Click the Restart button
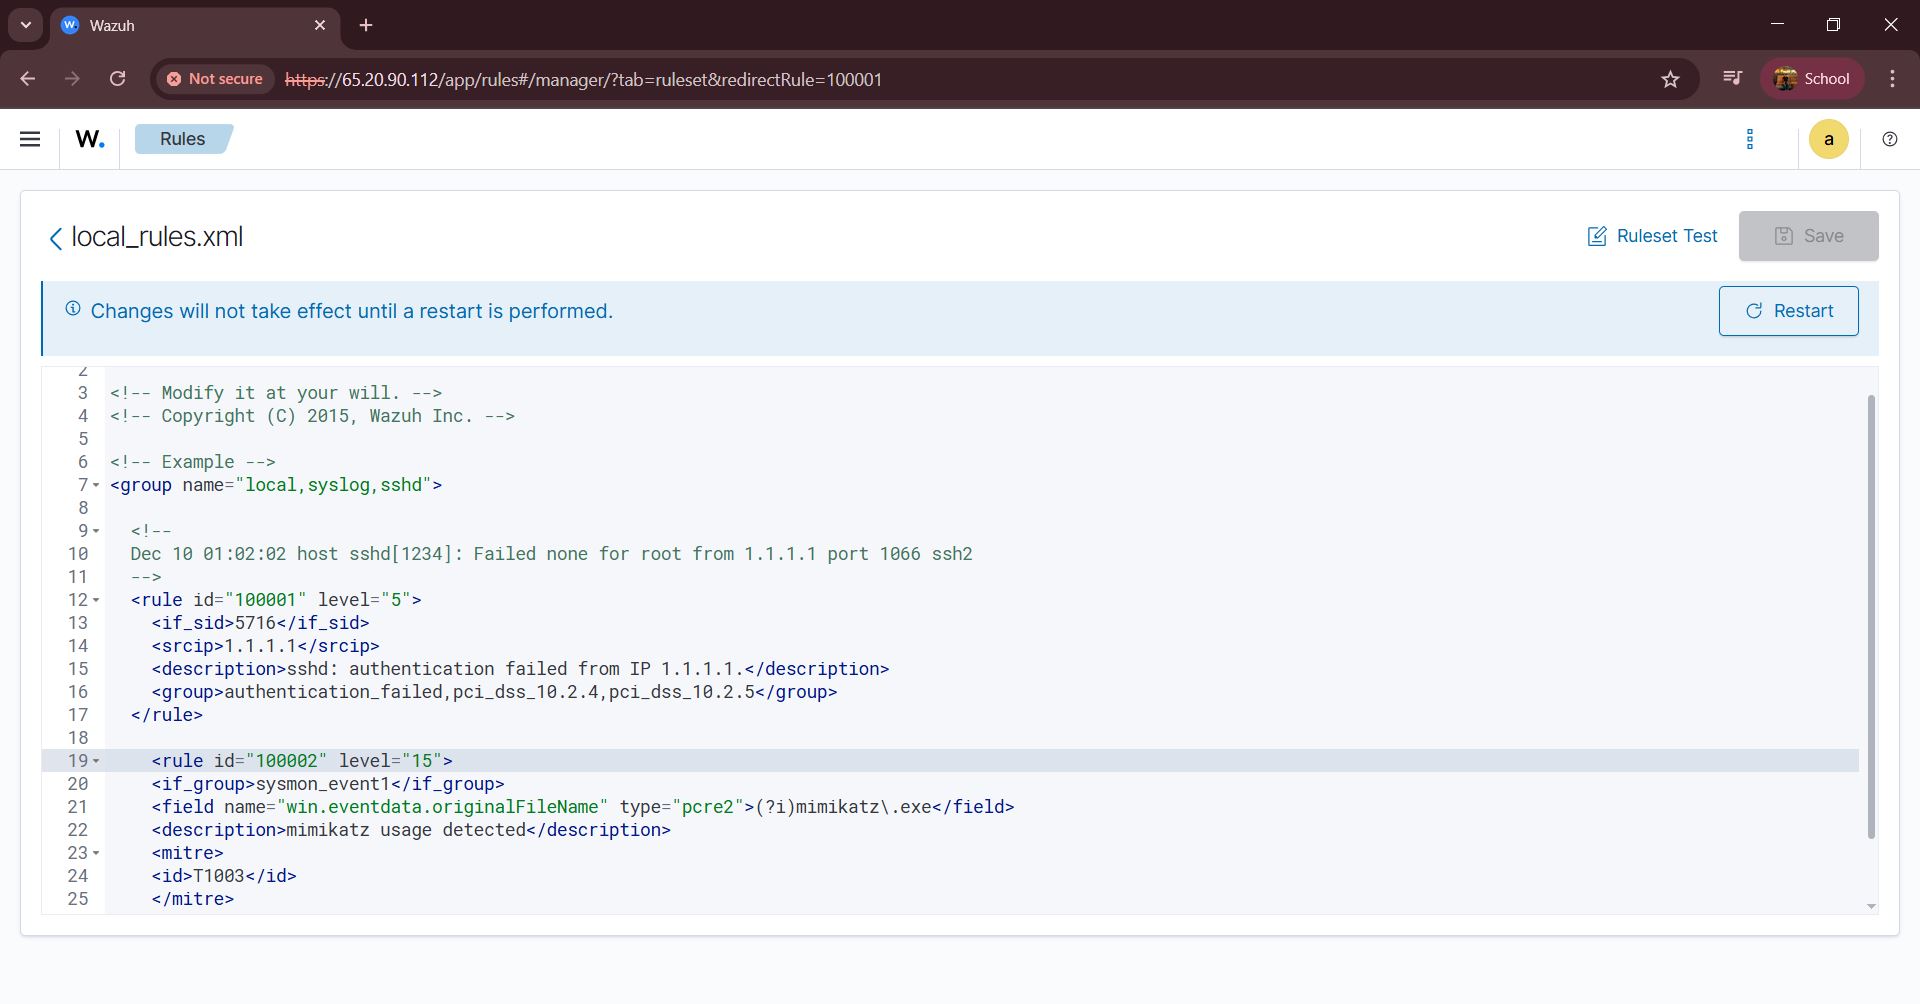 (x=1788, y=311)
